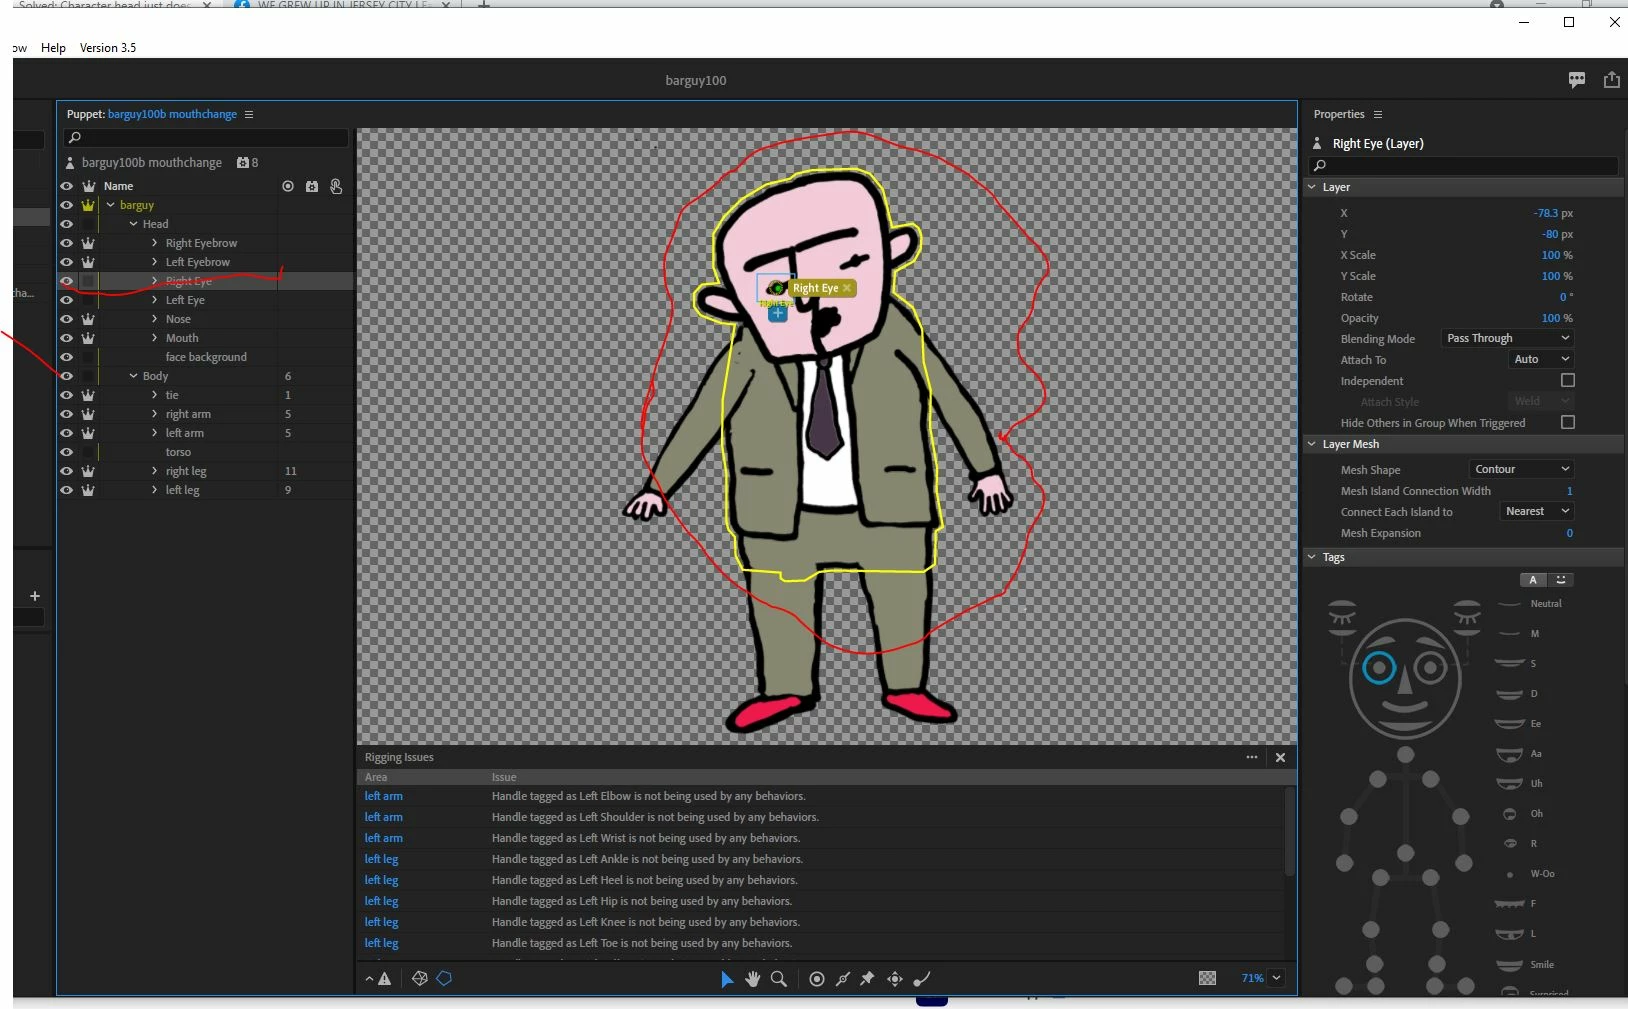1628x1009 pixels.
Task: Close the Rigging Issues panel
Action: (1280, 757)
